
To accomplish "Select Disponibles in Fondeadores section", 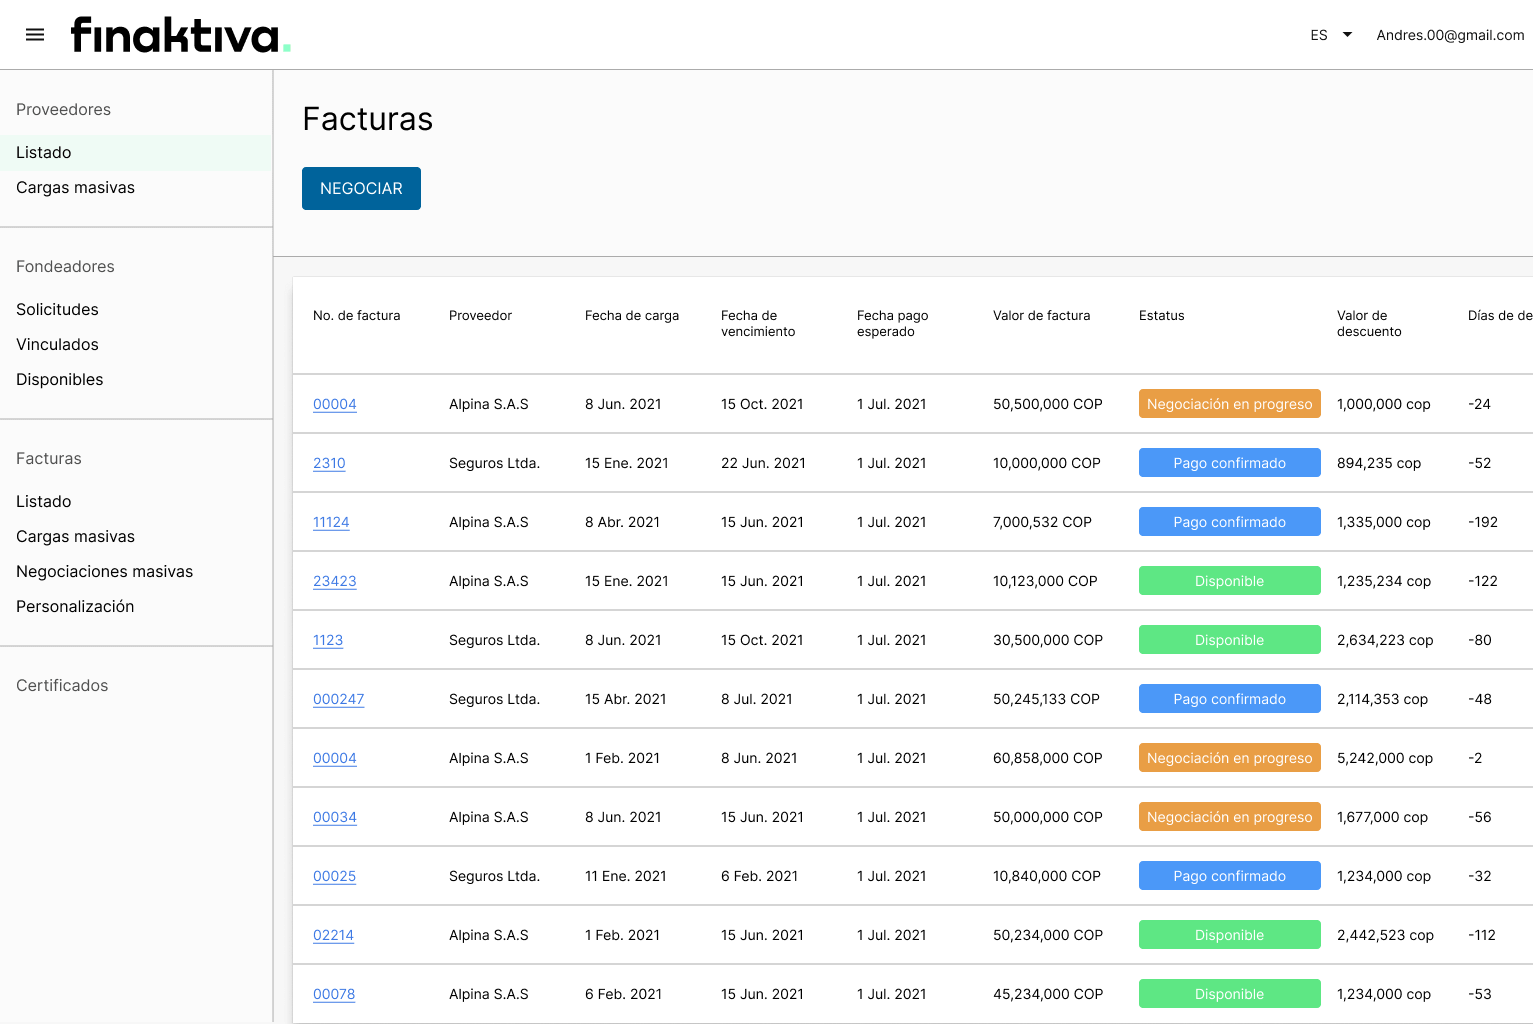I will 60,379.
